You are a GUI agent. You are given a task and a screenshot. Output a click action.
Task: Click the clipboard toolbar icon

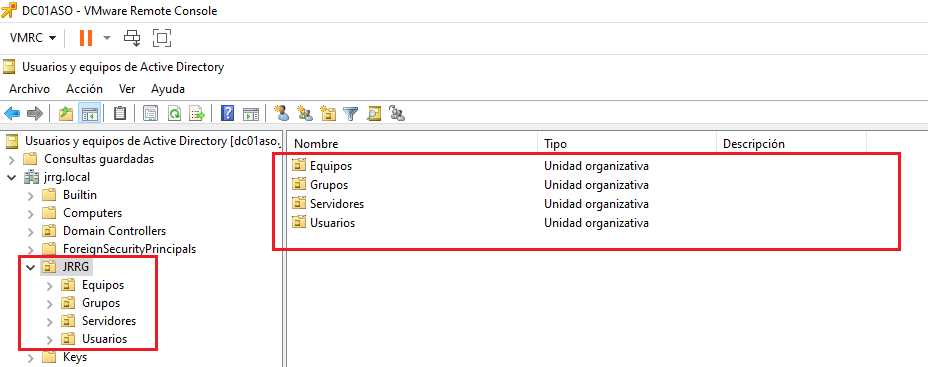(120, 113)
